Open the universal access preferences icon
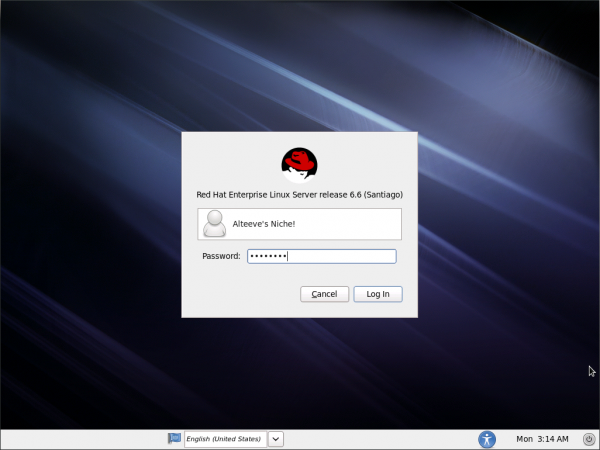The height and width of the screenshot is (450, 600). [x=487, y=438]
